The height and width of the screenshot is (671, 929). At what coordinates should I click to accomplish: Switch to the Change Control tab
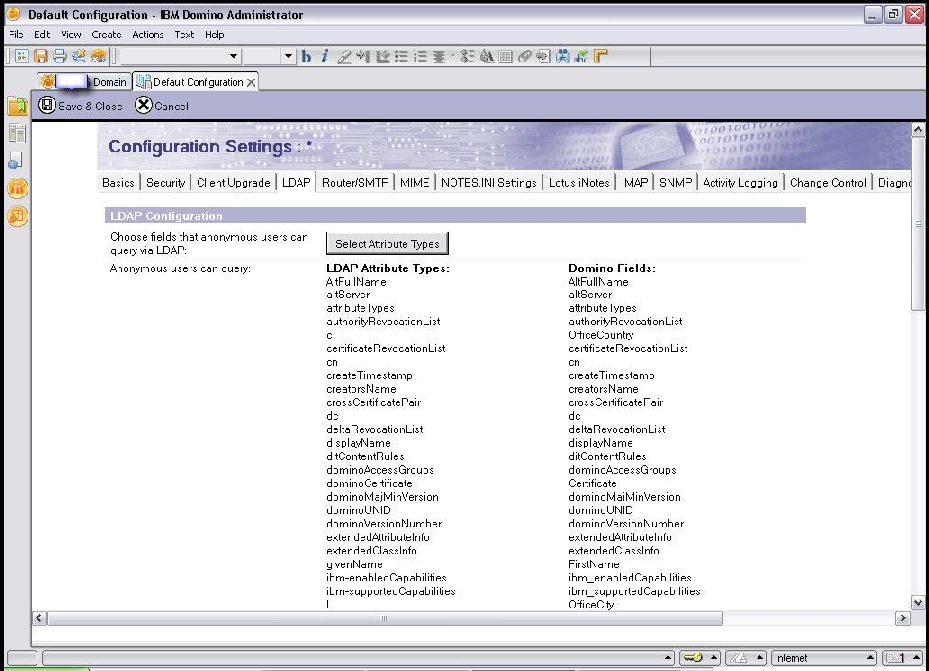click(x=828, y=182)
